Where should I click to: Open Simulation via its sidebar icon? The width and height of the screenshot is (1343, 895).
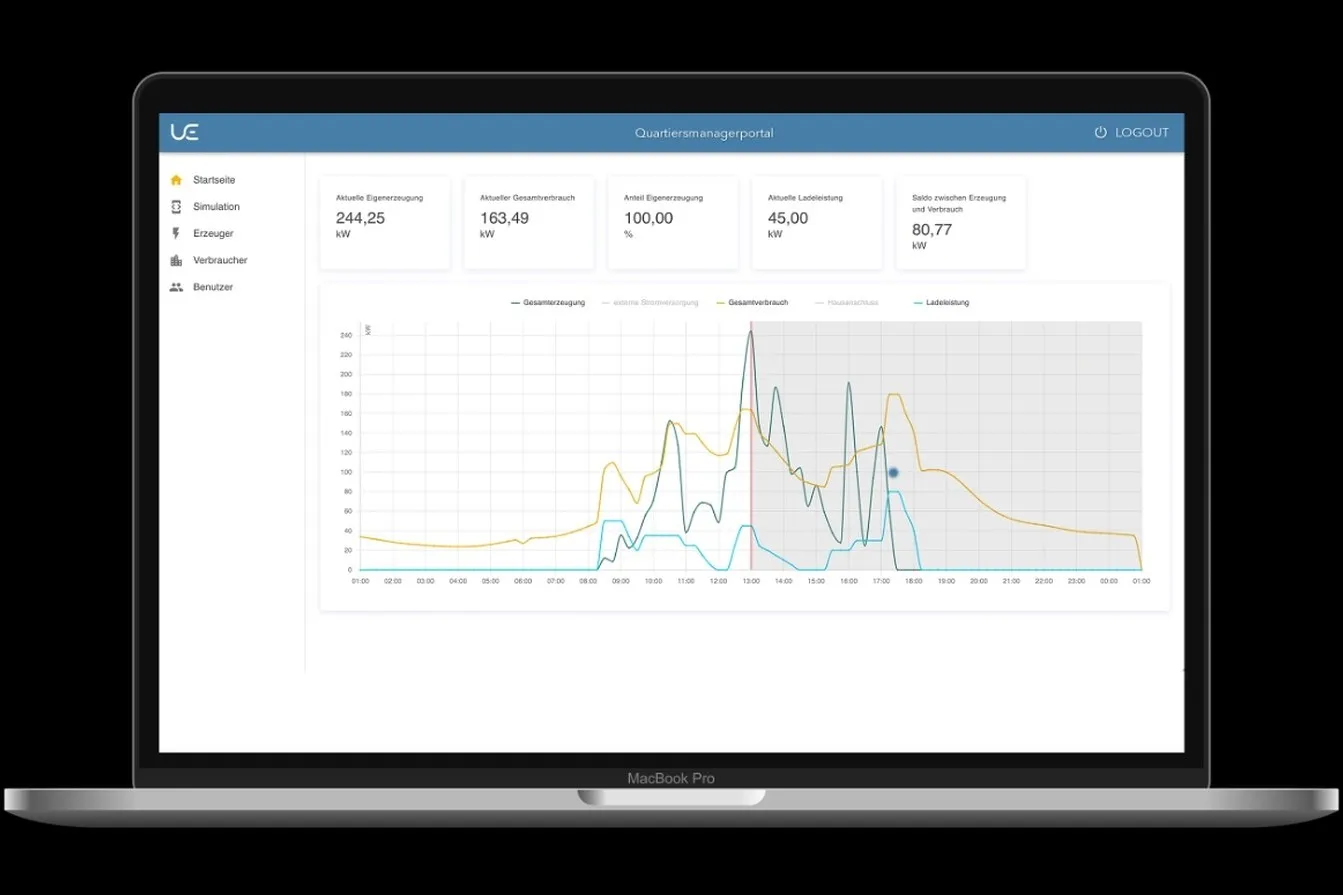pyautogui.click(x=176, y=207)
